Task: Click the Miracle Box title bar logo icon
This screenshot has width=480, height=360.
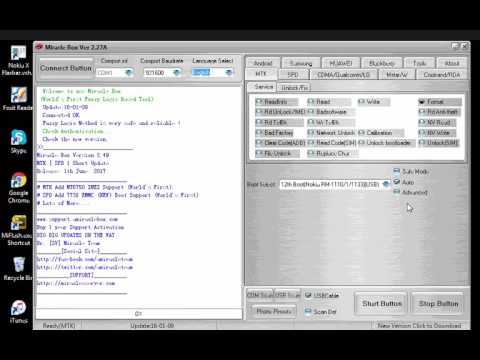Action: click(x=39, y=47)
